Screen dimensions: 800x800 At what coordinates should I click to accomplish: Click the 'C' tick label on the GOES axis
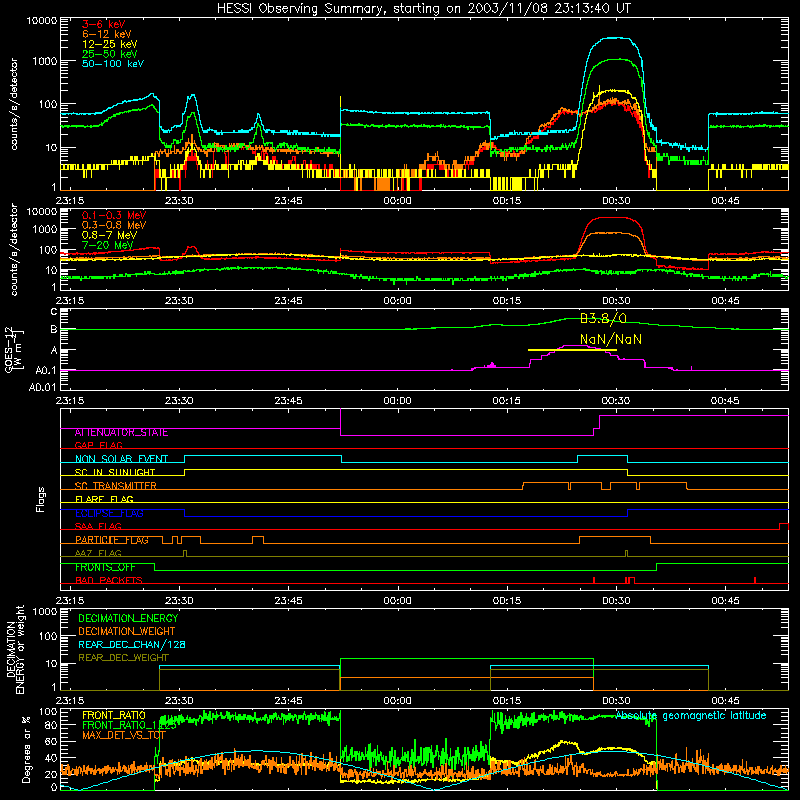click(x=54, y=311)
